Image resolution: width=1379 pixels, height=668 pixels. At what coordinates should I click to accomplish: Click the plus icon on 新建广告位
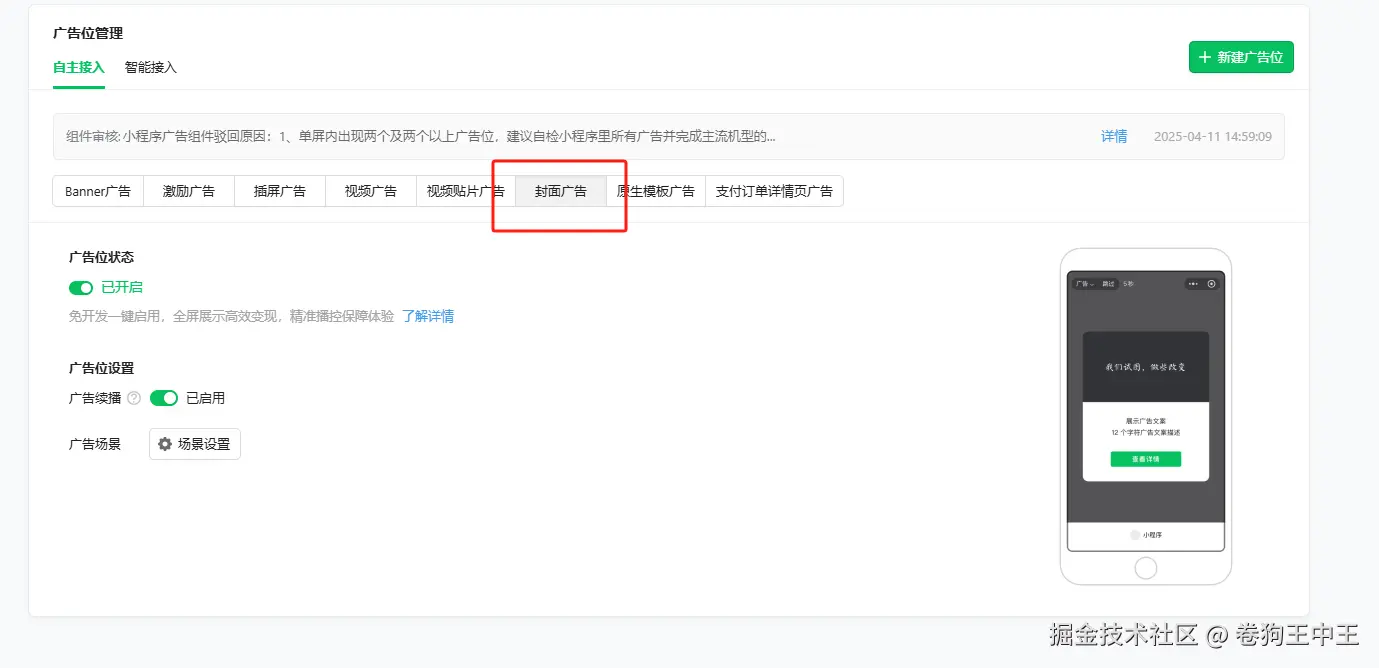1205,57
